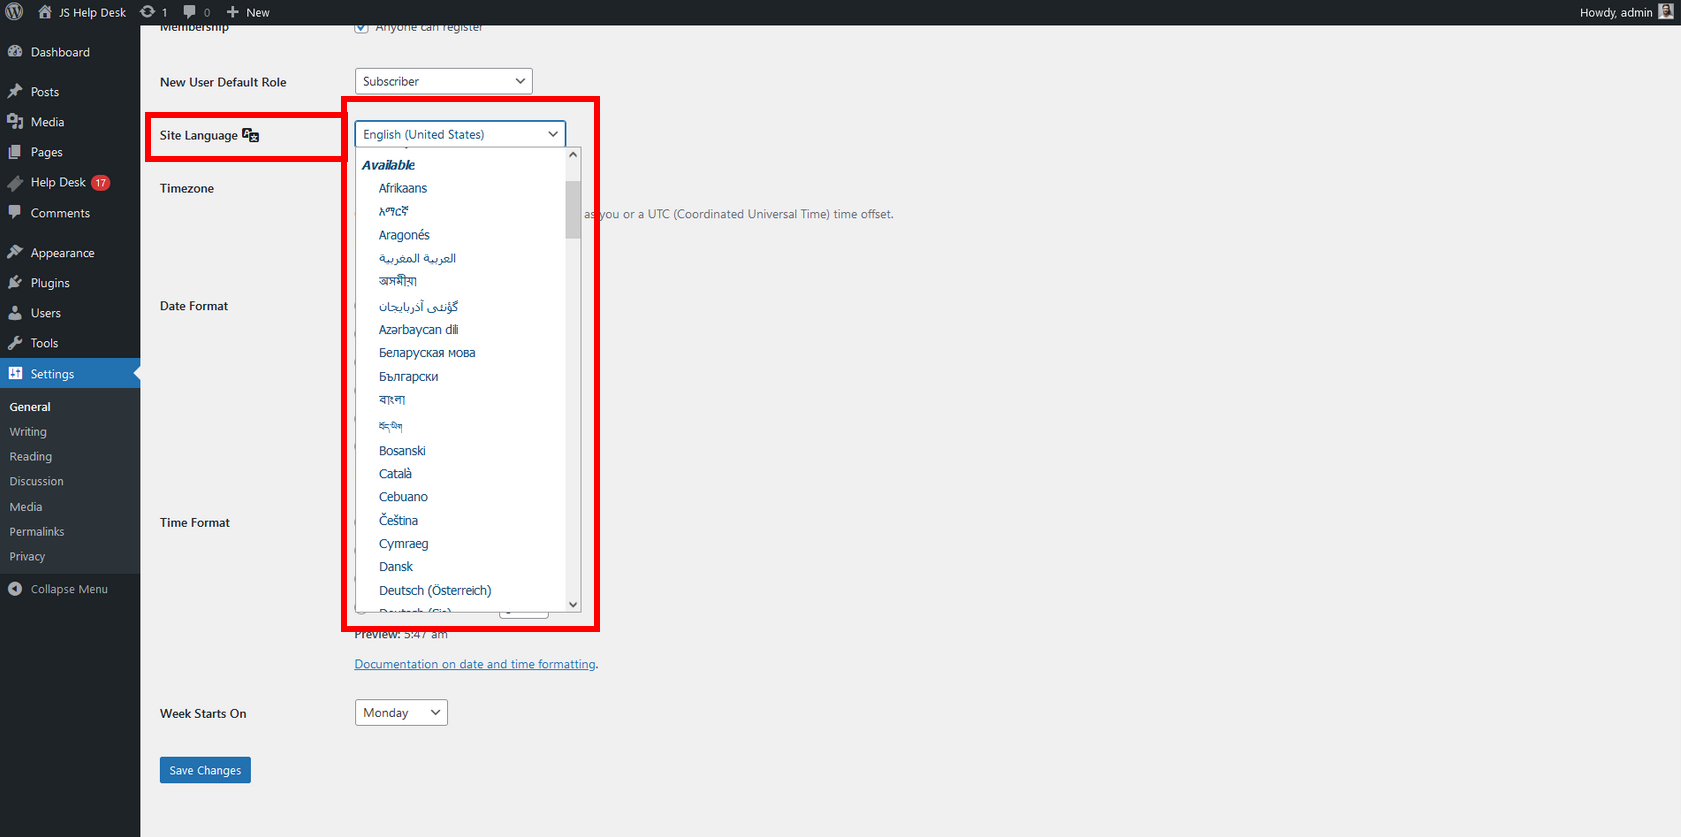Choose Dansk in the language list

(396, 567)
